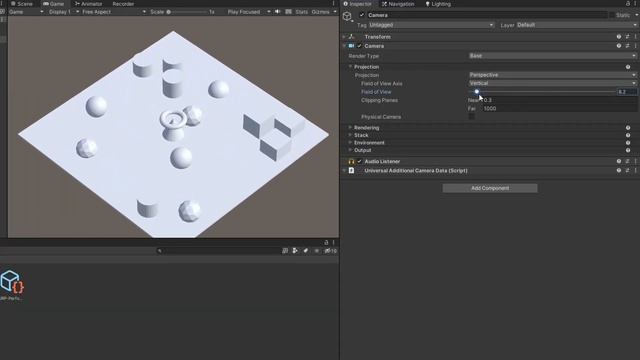The height and width of the screenshot is (360, 640).
Task: Open help for Projection section
Action: [x=628, y=67]
